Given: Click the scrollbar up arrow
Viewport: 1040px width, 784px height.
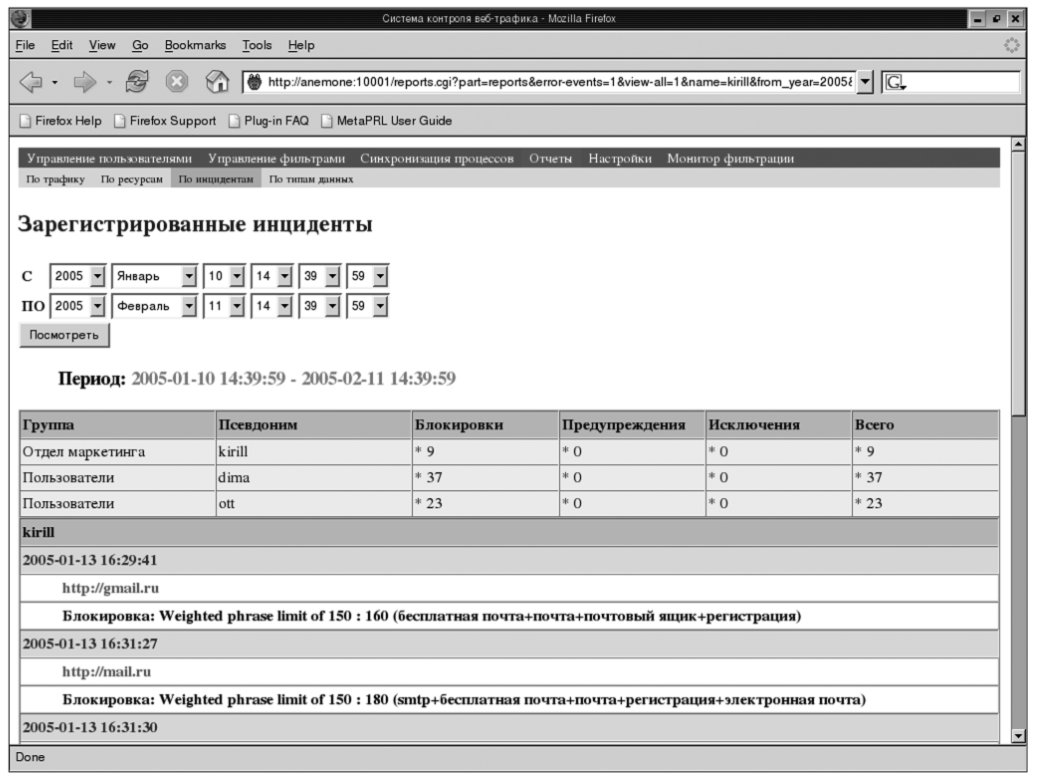Looking at the screenshot, I should pos(1019,145).
